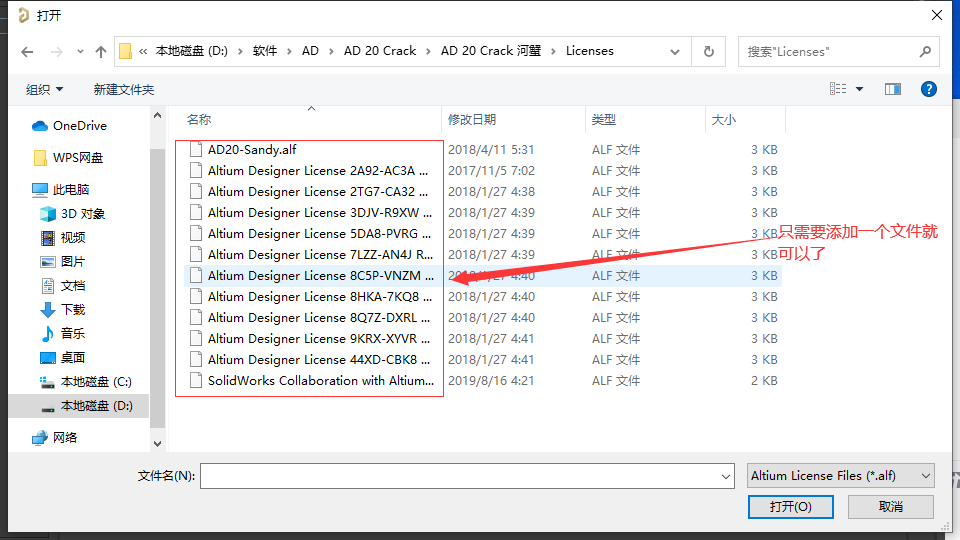The width and height of the screenshot is (960, 540).
Task: Refresh the Licenses folder view
Action: click(x=708, y=51)
